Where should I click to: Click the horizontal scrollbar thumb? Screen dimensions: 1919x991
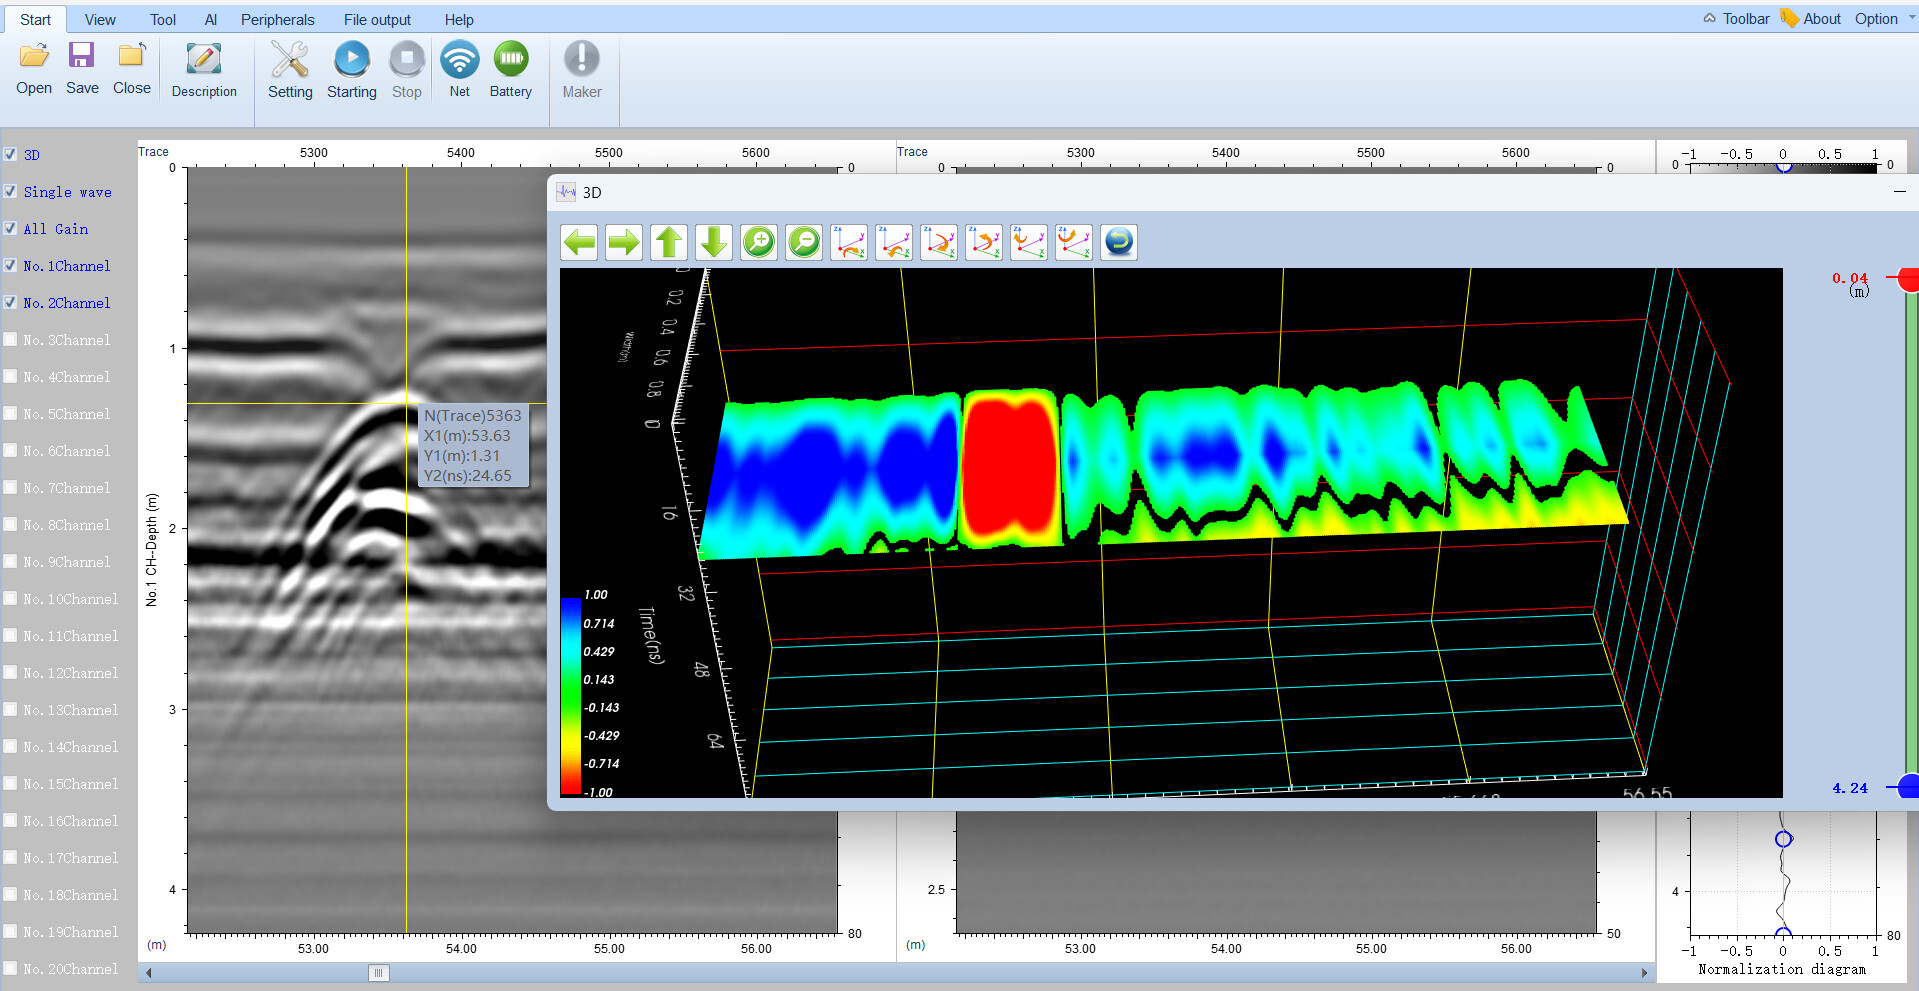(x=378, y=972)
